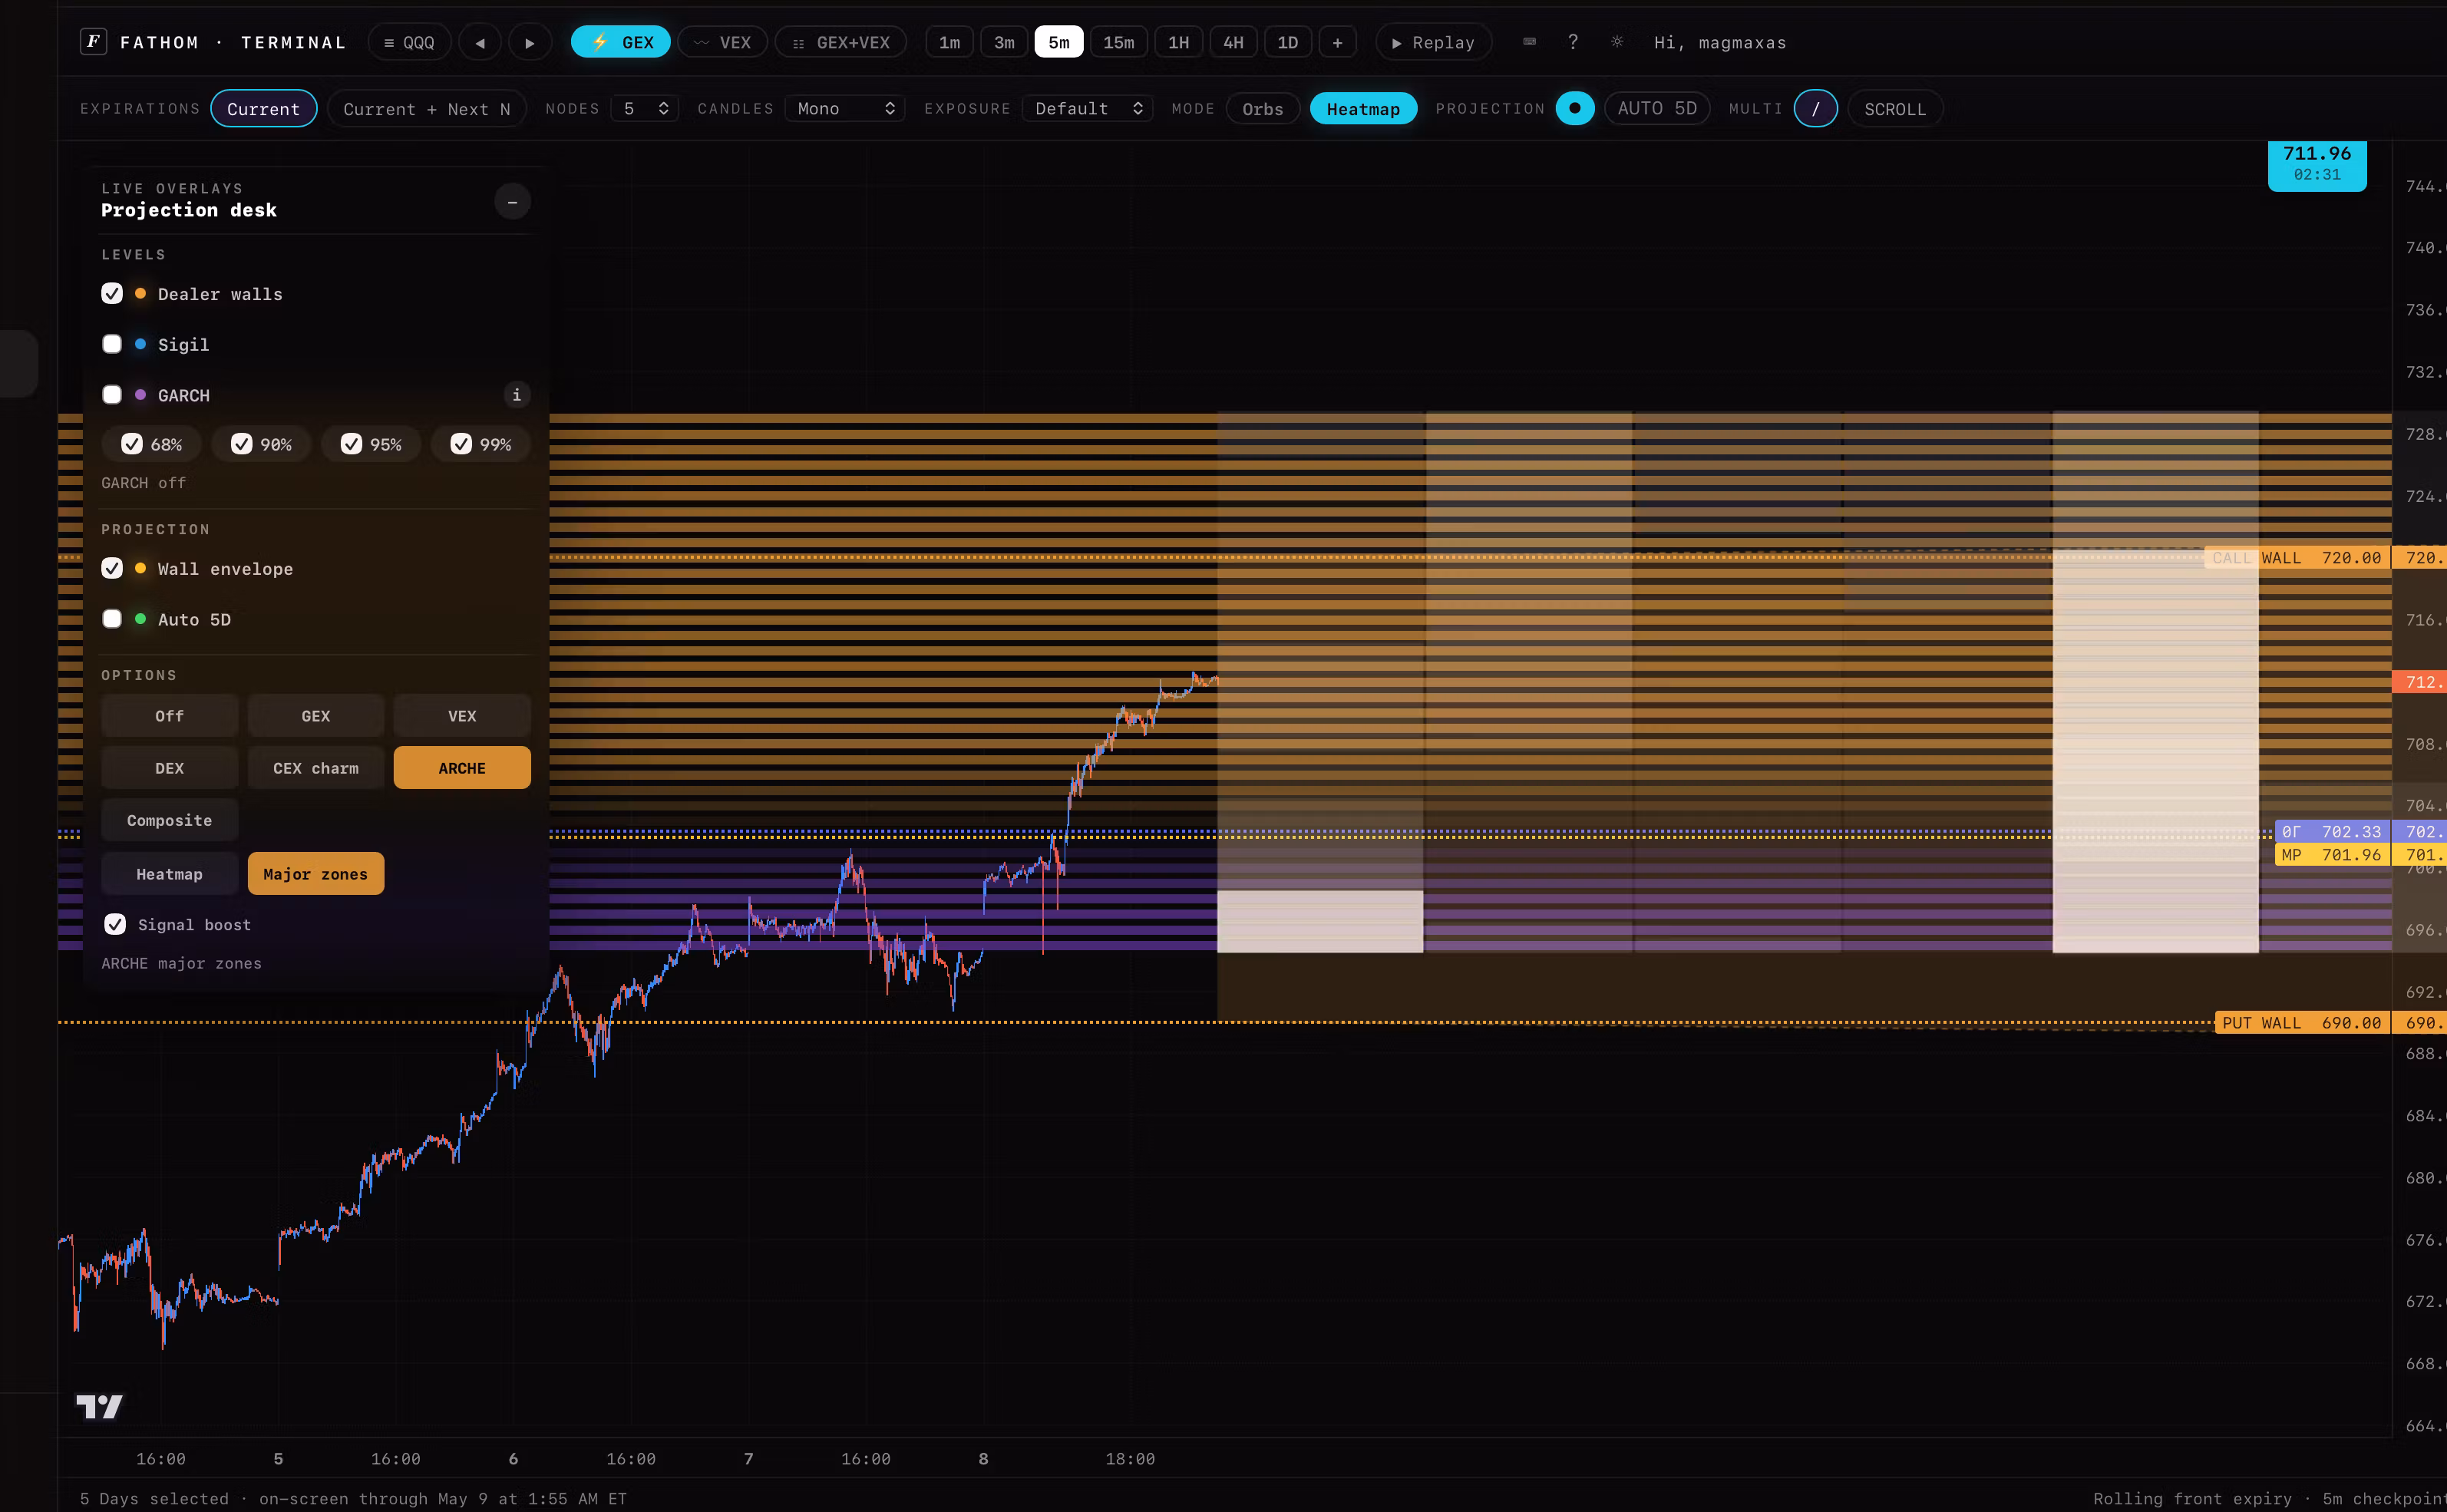Screen dimensions: 2447x1512
Task: Select the 3m timeframe
Action: (1005, 42)
